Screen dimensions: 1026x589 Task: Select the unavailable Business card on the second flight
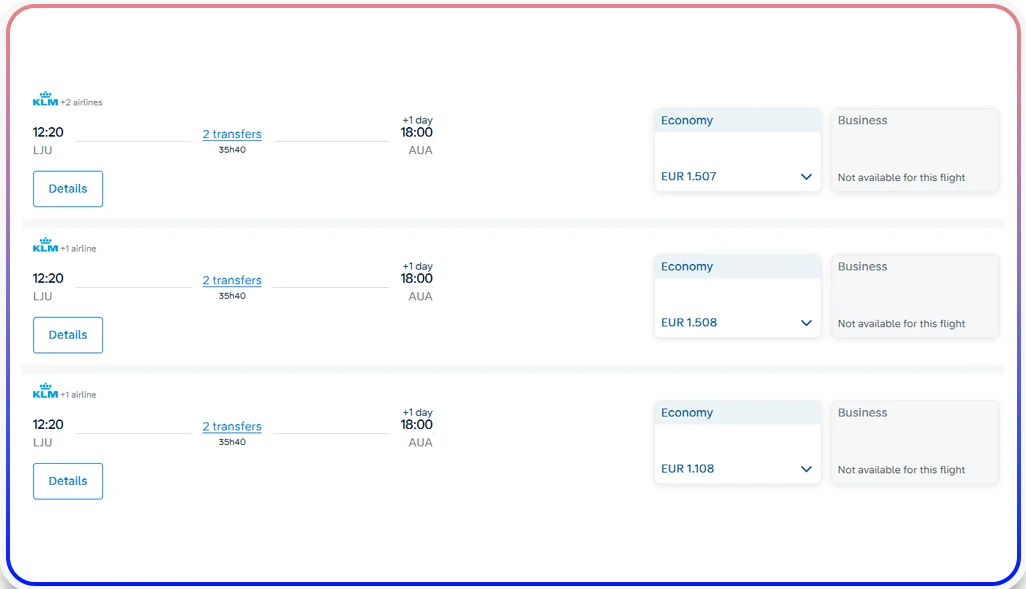click(x=913, y=295)
